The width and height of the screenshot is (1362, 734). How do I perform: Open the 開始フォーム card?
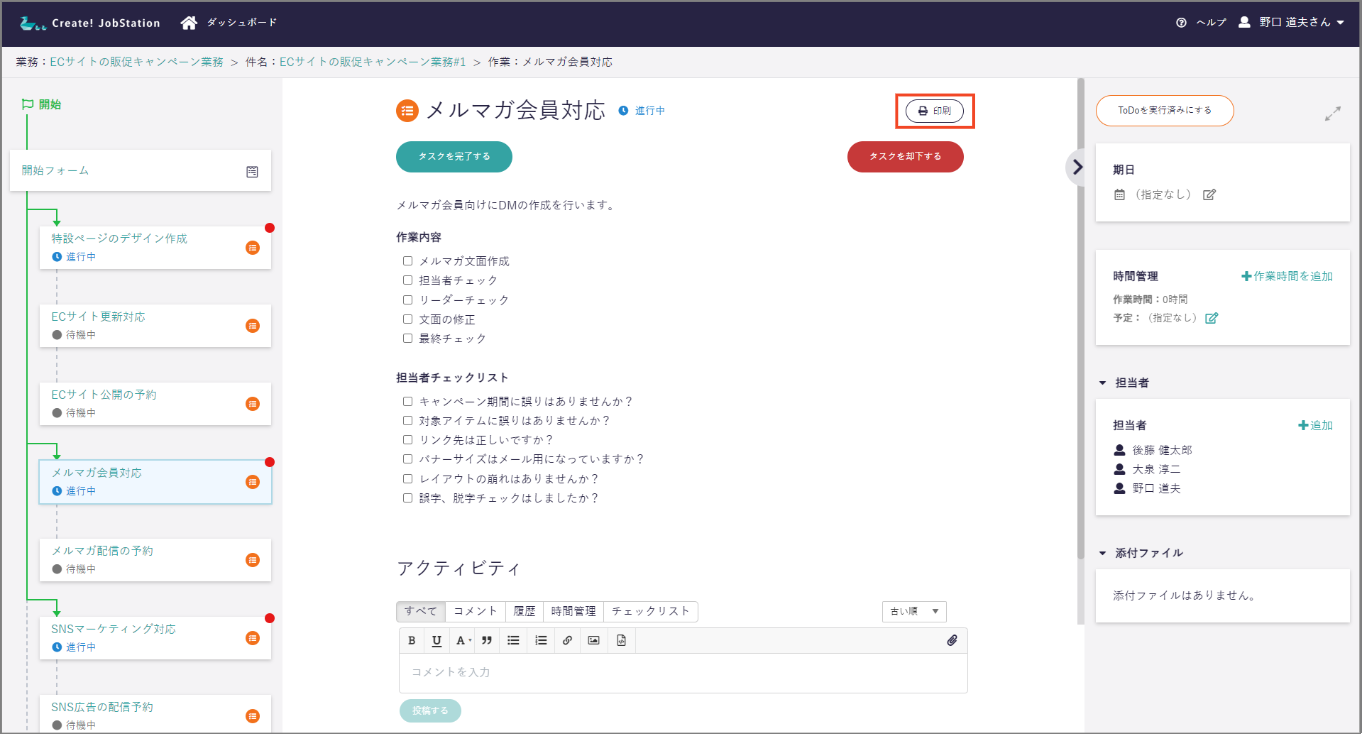pyautogui.click(x=140, y=171)
